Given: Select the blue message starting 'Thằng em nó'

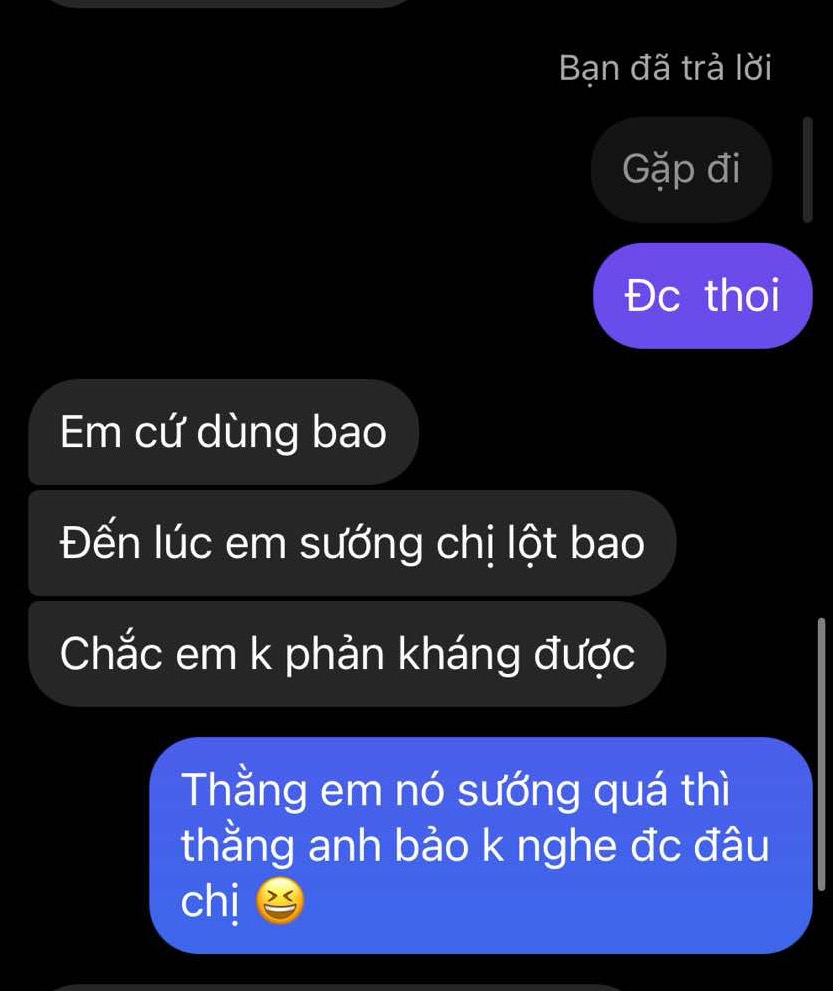Looking at the screenshot, I should [x=480, y=845].
